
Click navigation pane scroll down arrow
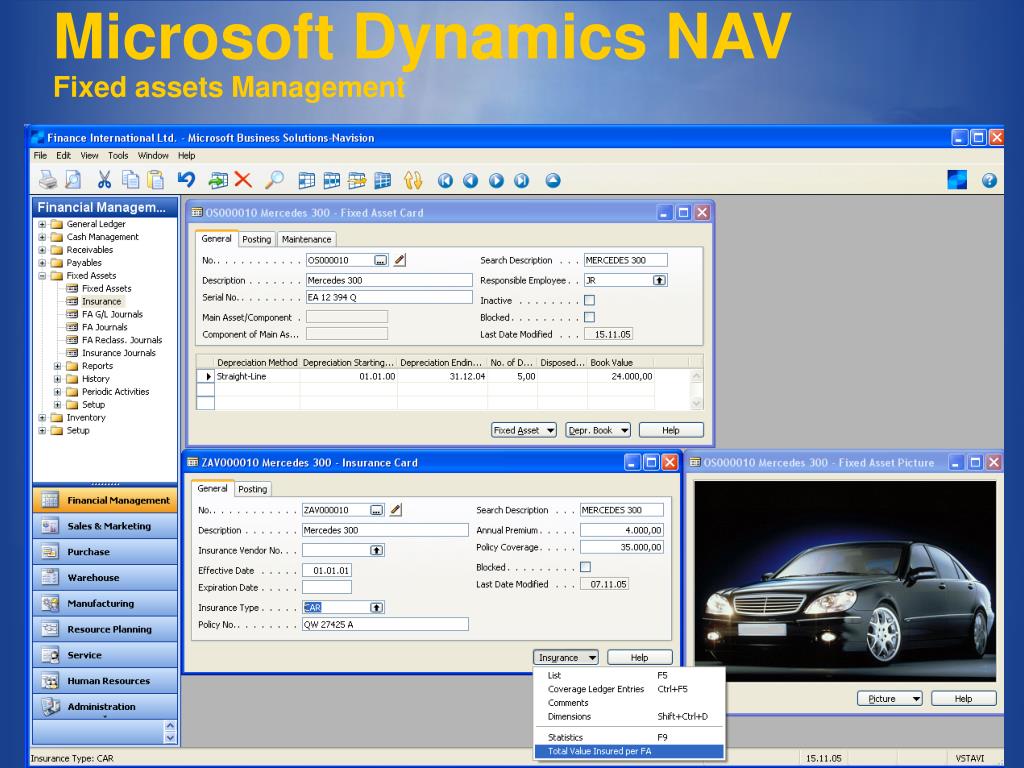170,738
